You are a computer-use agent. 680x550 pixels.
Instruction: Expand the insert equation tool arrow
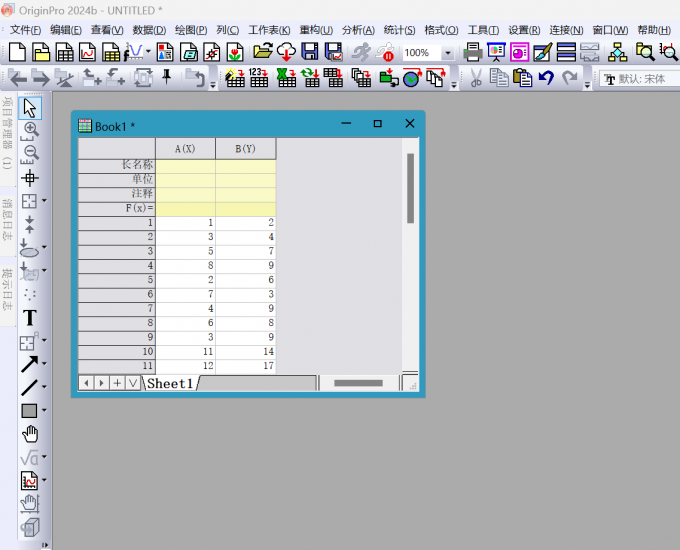tap(44, 457)
